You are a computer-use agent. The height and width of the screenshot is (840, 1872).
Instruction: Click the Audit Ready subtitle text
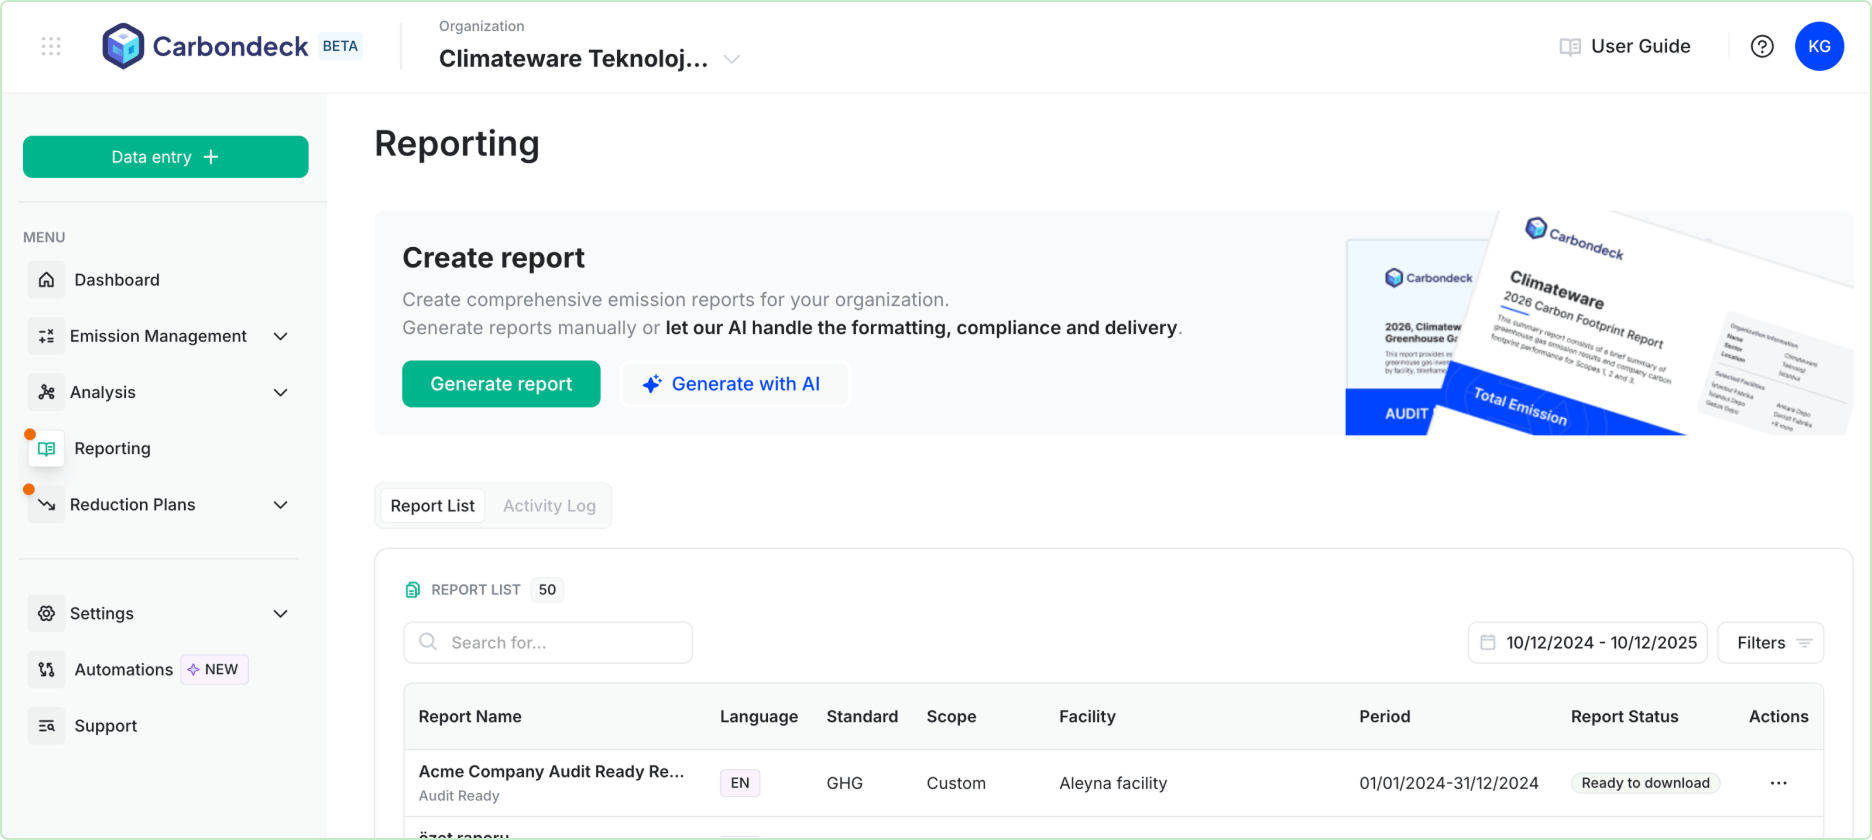459,796
